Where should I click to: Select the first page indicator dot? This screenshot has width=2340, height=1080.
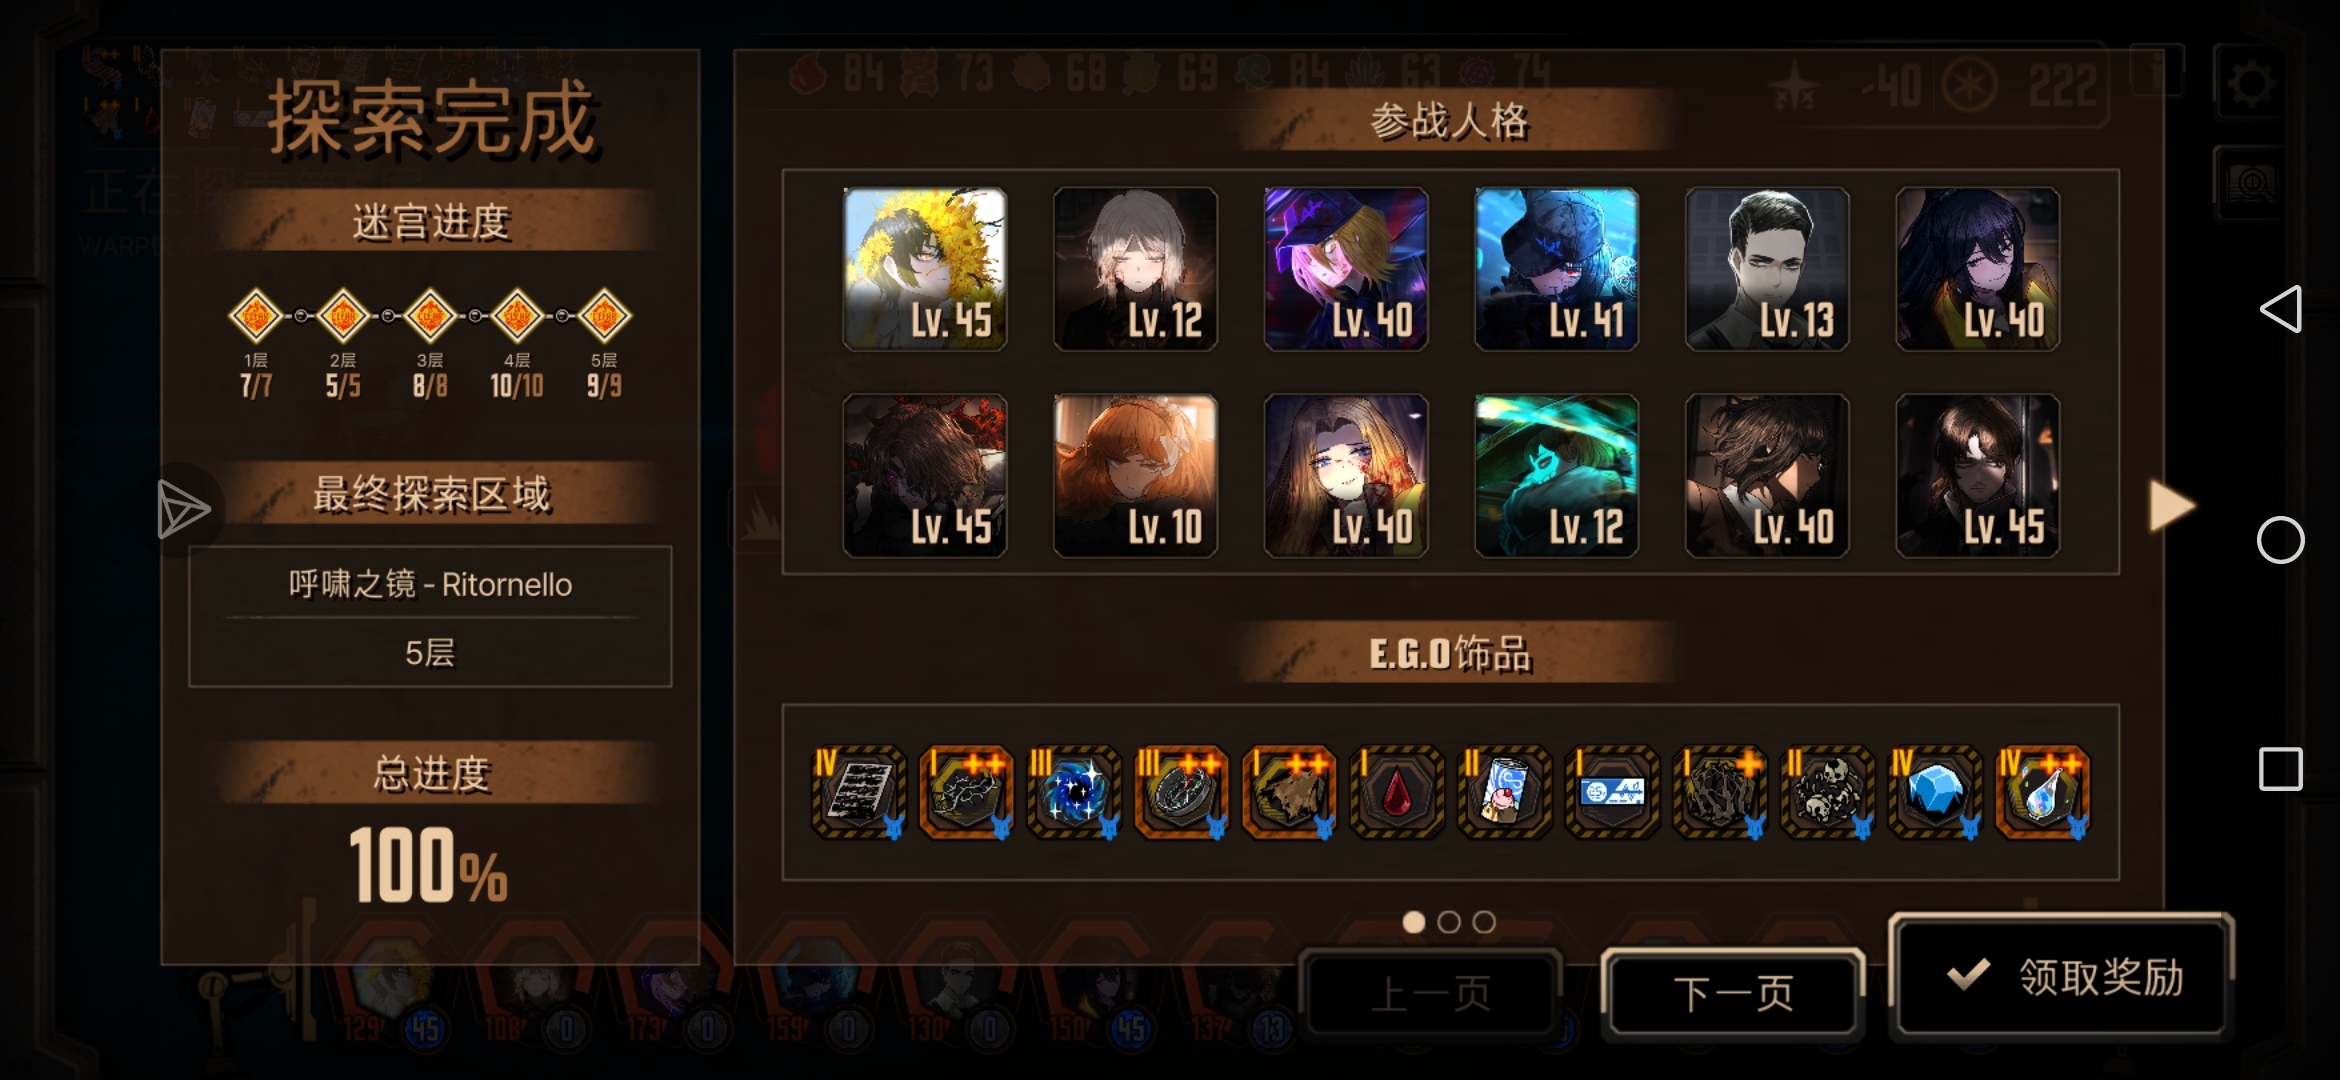(x=1414, y=922)
